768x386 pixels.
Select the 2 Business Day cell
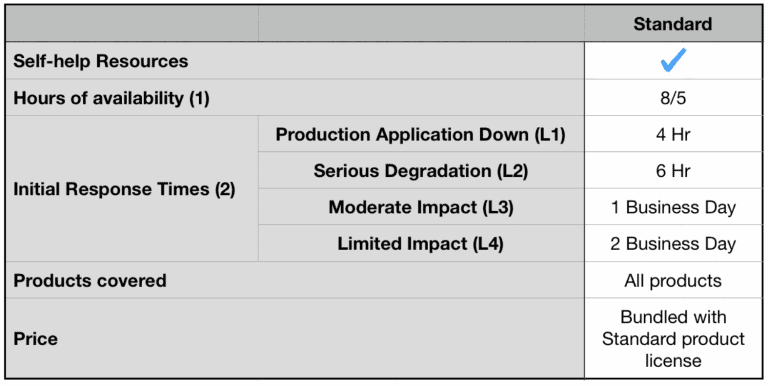click(673, 243)
